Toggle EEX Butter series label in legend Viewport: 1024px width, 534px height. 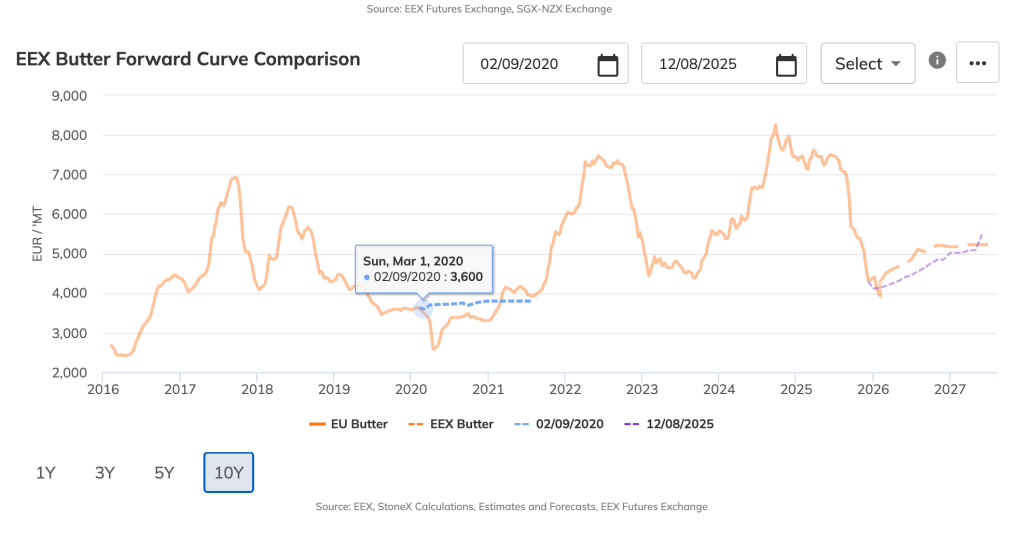(462, 424)
